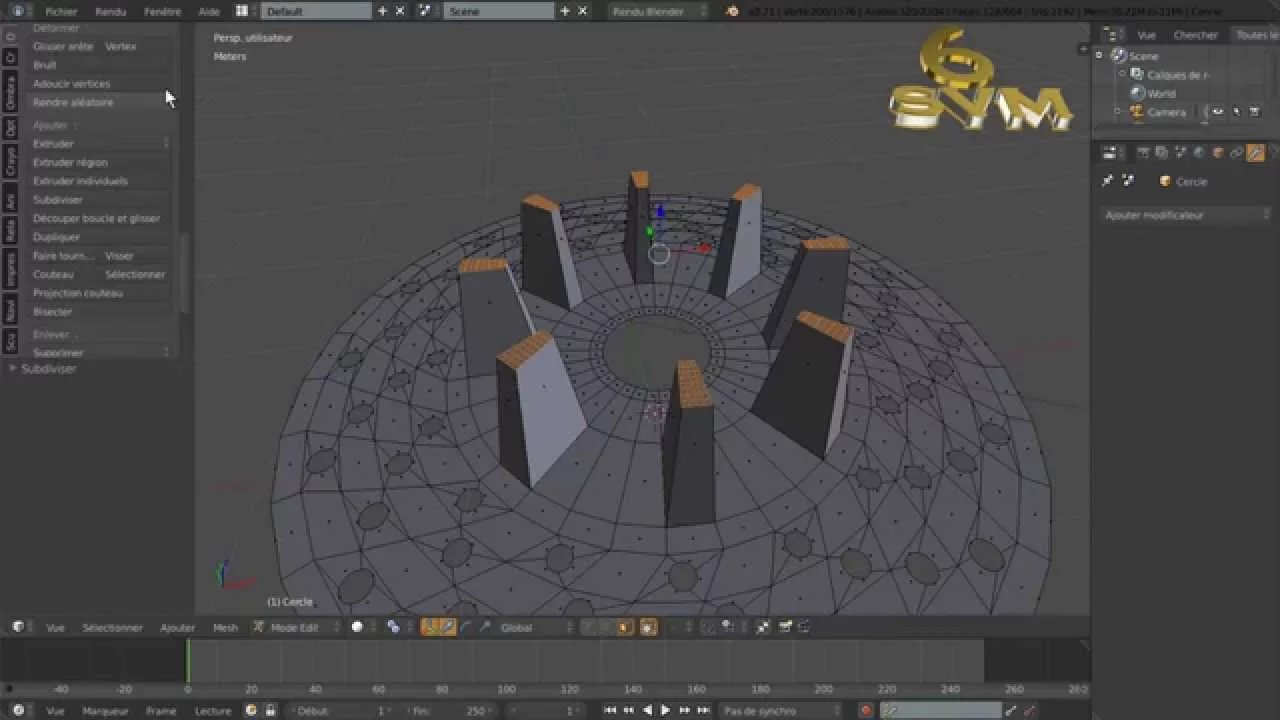This screenshot has width=1280, height=720.
Task: Open the Scene properties tab icon
Action: (1180, 153)
